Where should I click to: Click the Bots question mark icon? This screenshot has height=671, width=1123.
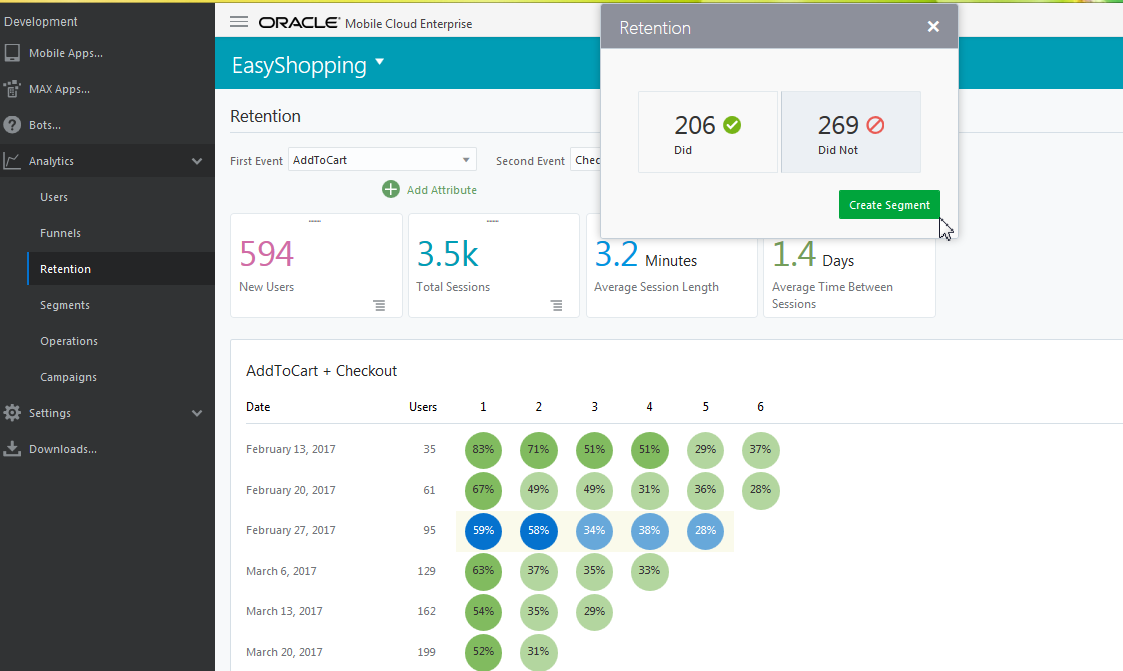12,125
